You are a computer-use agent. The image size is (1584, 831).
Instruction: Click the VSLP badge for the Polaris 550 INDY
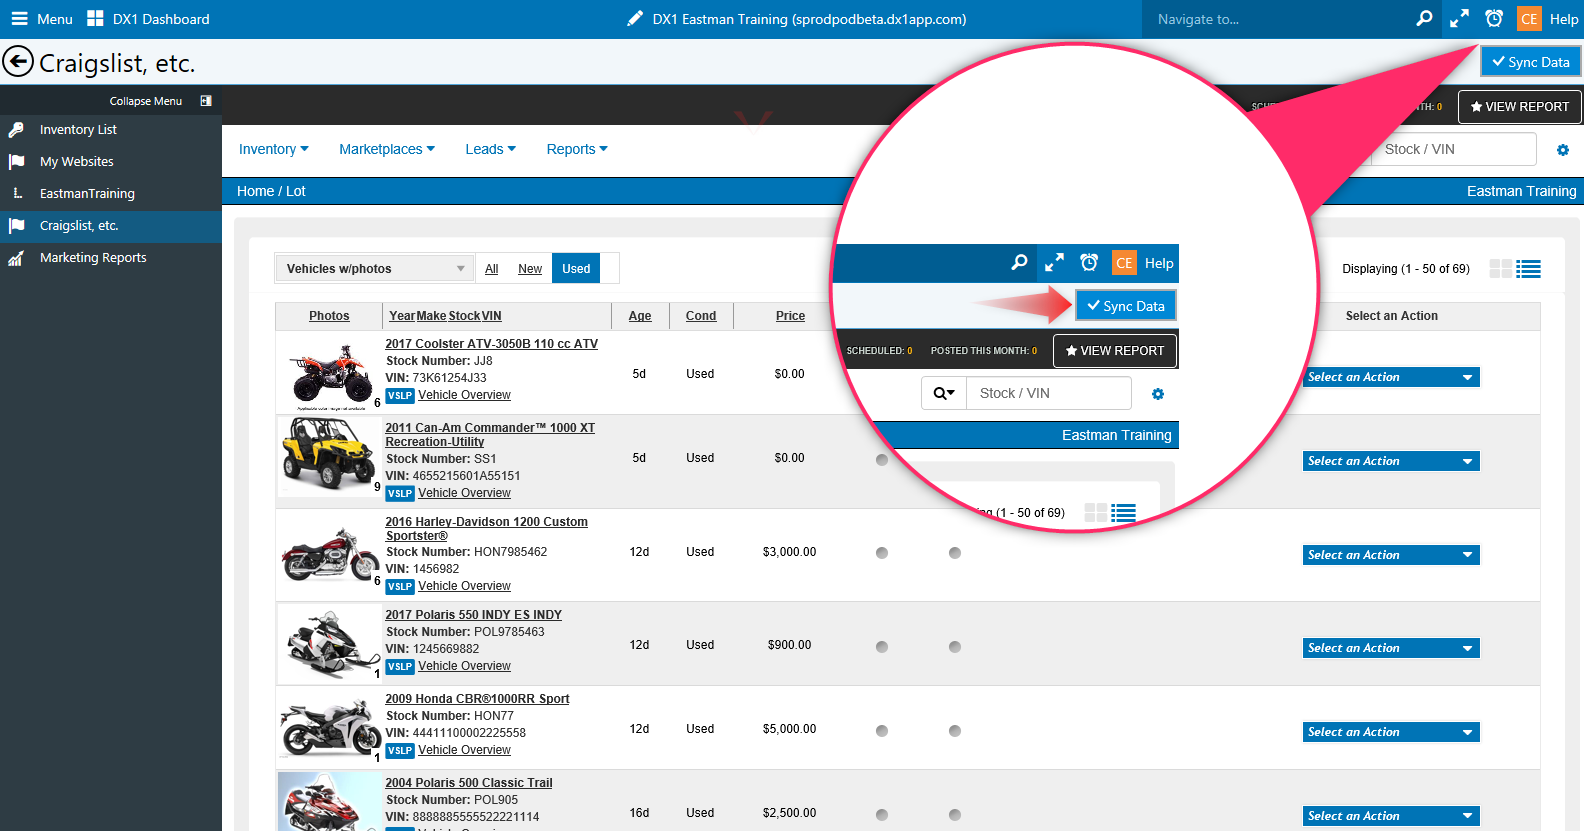point(400,667)
